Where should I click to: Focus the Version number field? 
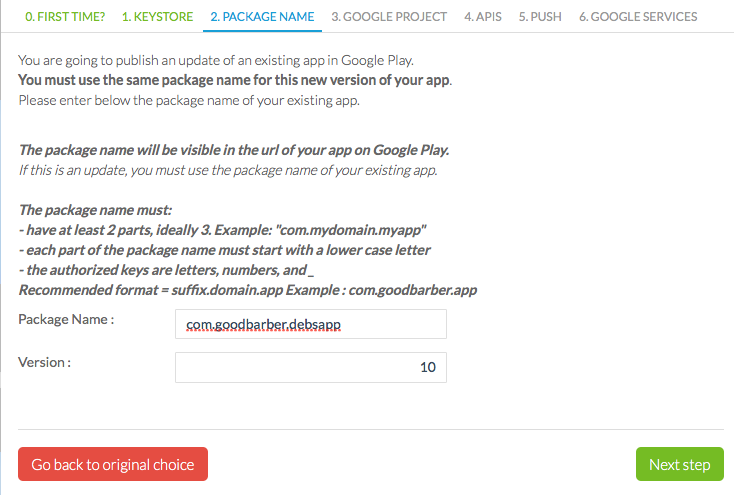310,367
